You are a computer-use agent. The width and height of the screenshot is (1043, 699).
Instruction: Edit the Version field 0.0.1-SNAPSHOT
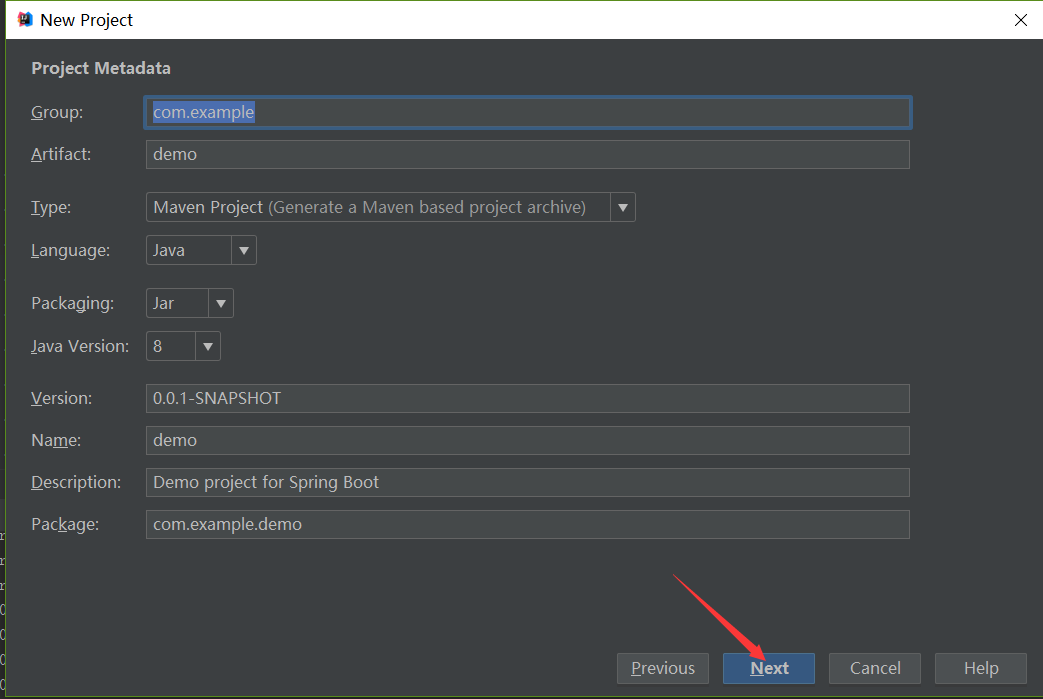(527, 398)
